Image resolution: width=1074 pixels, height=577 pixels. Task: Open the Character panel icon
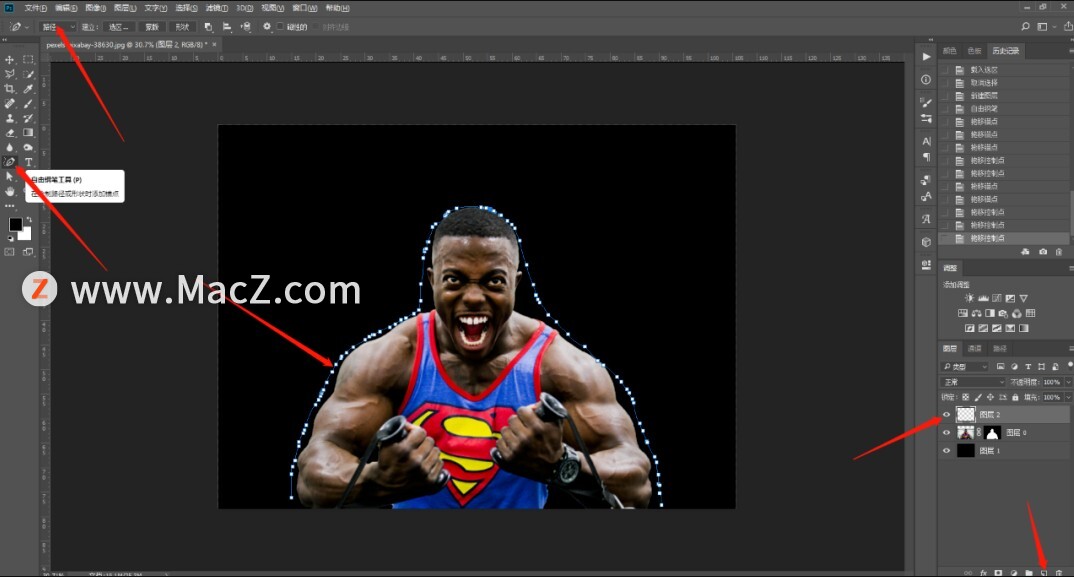point(926,141)
